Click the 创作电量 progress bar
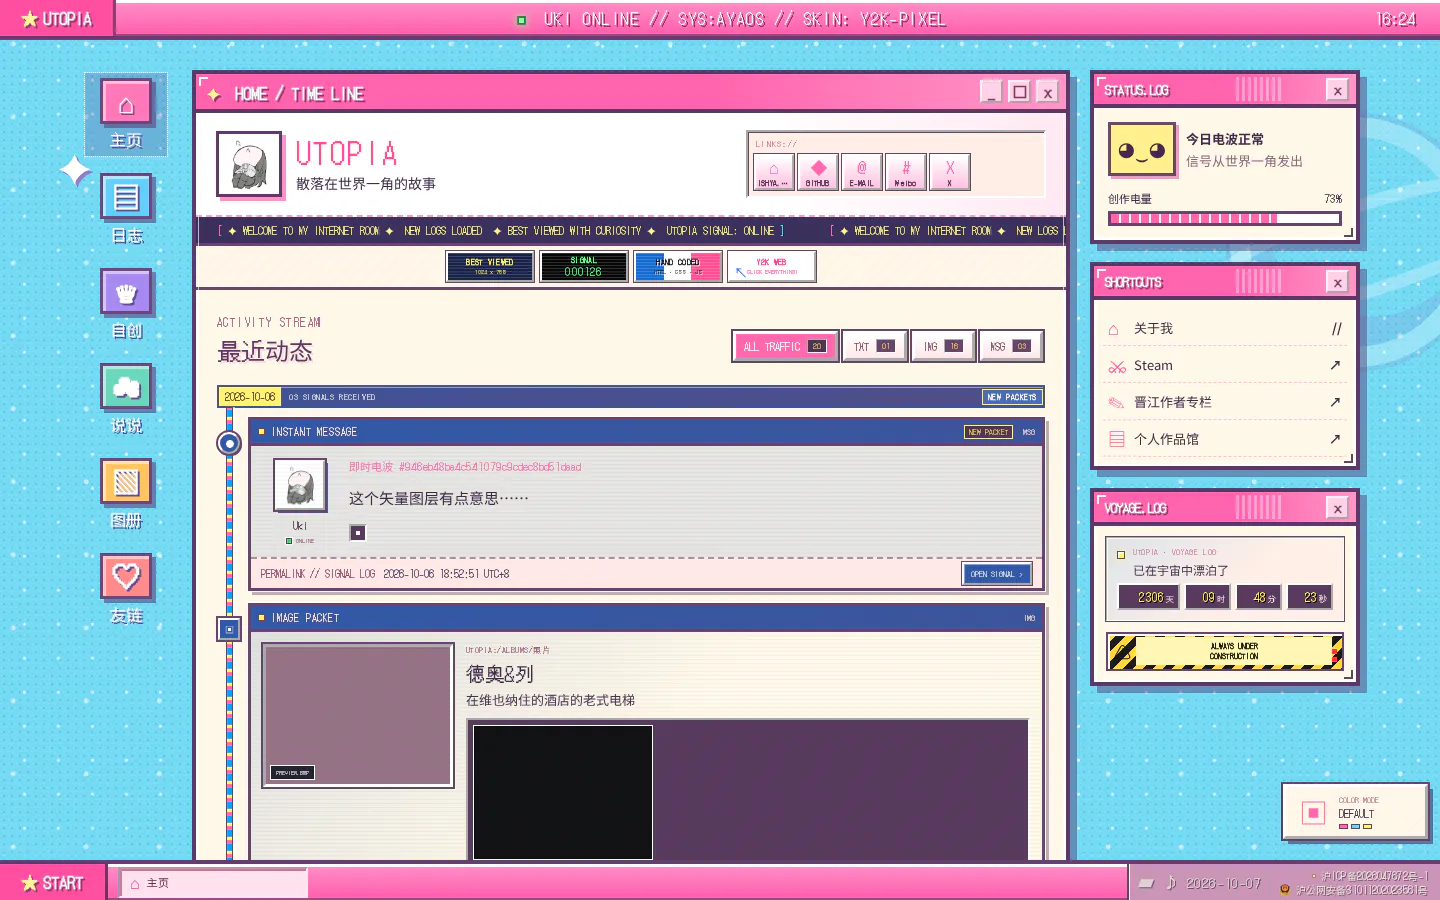 [x=1224, y=218]
